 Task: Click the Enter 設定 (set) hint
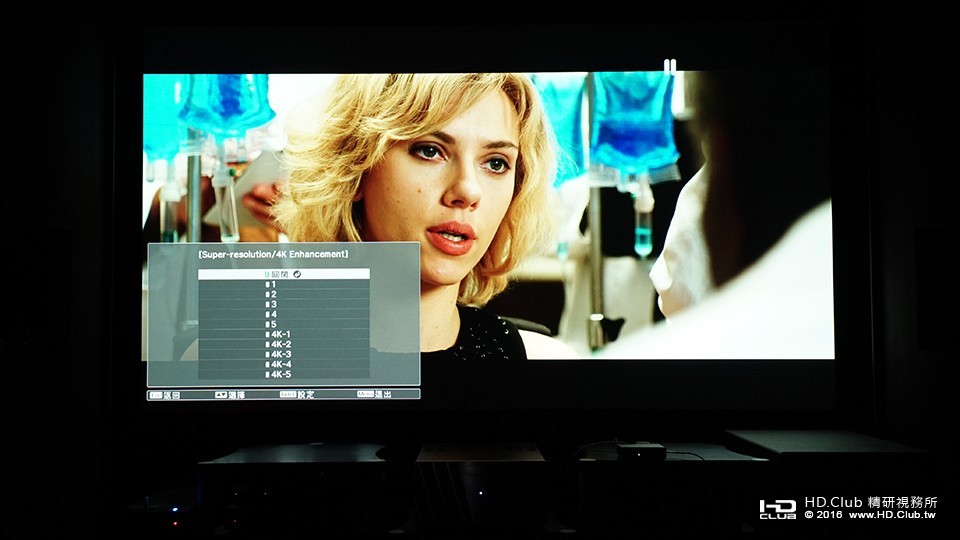tap(297, 395)
